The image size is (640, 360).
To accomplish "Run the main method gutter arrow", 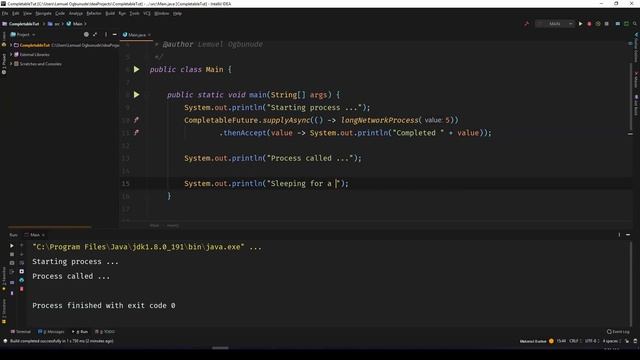I will tap(136, 95).
